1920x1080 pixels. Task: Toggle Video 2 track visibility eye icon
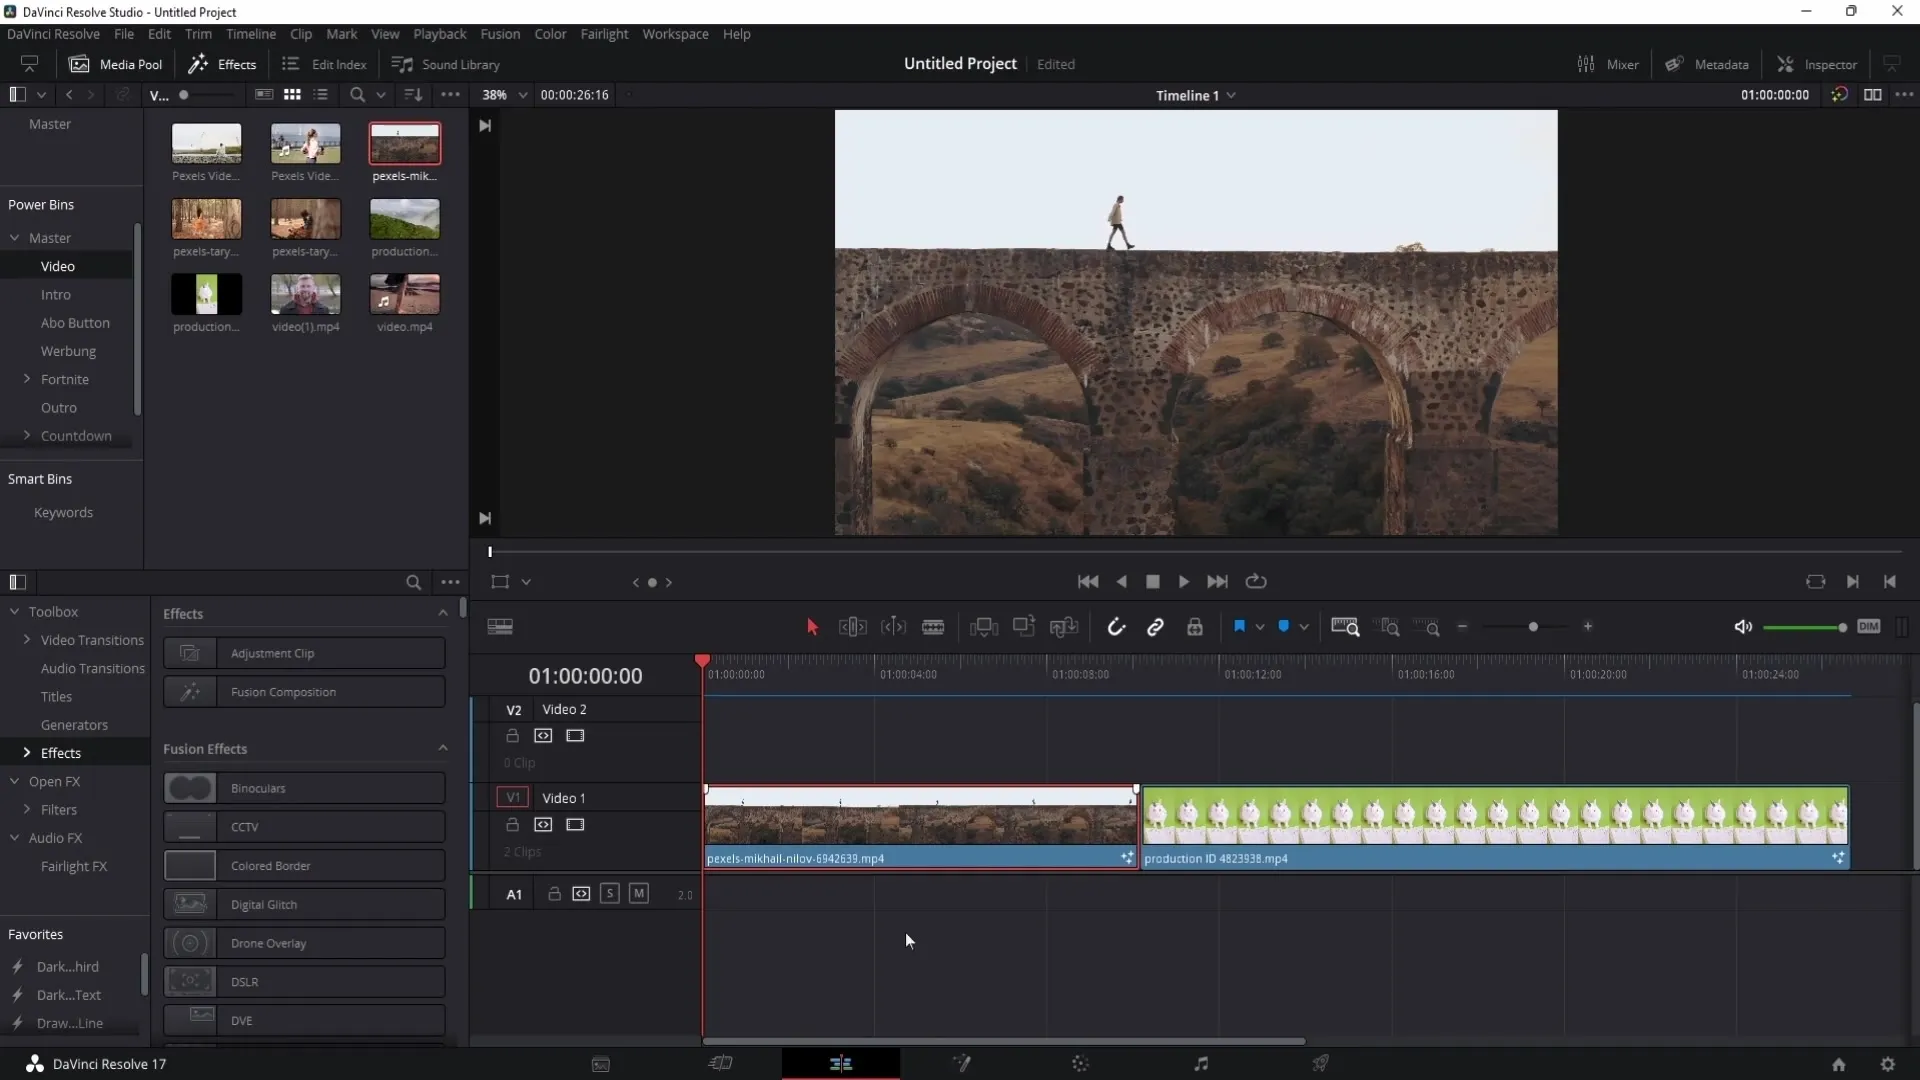click(x=574, y=736)
